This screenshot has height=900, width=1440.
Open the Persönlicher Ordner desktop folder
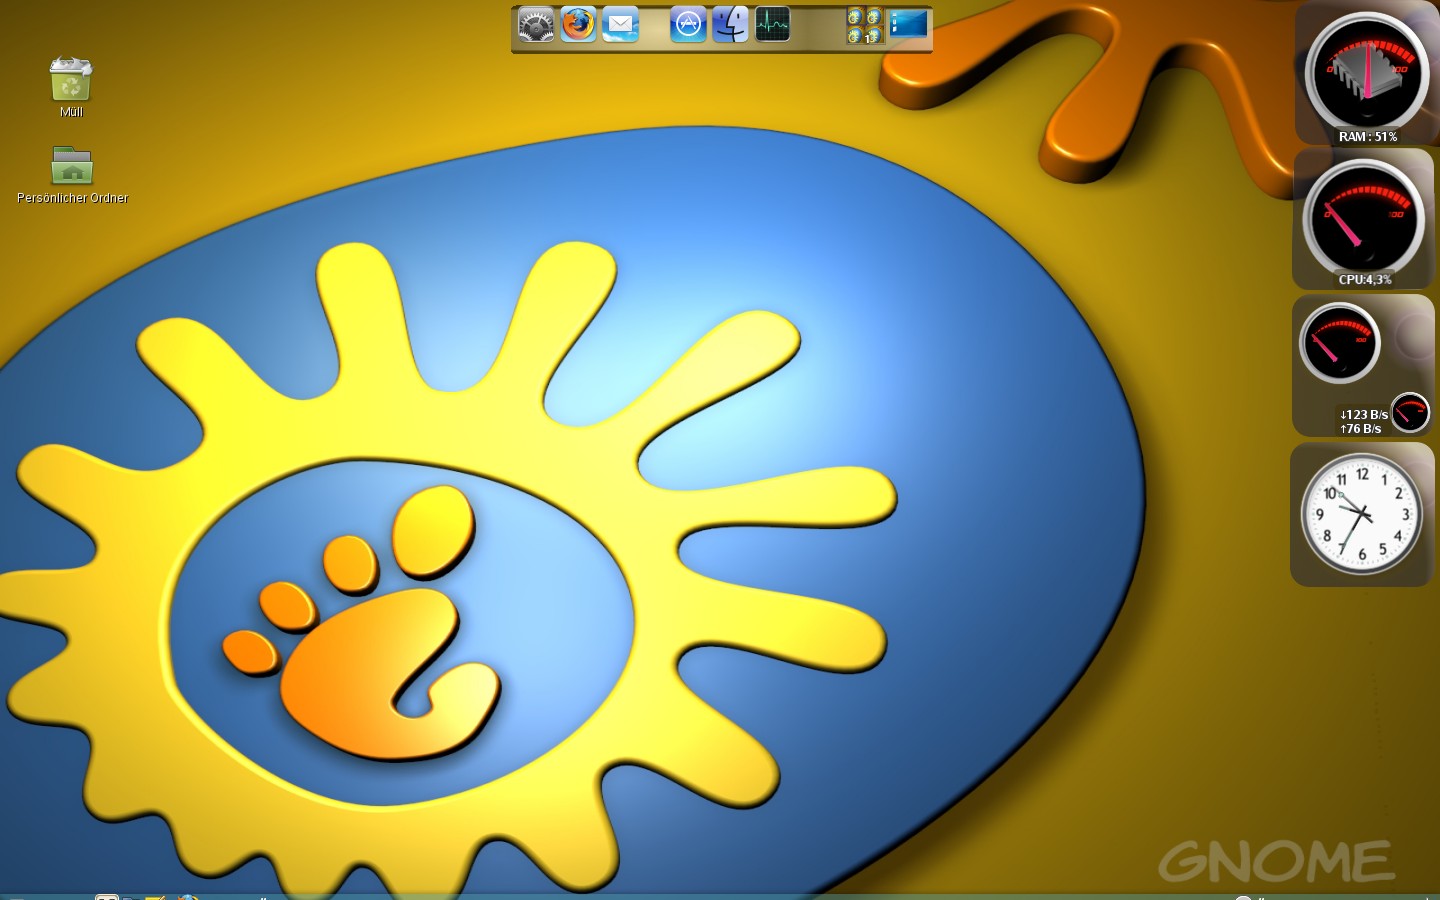72,165
